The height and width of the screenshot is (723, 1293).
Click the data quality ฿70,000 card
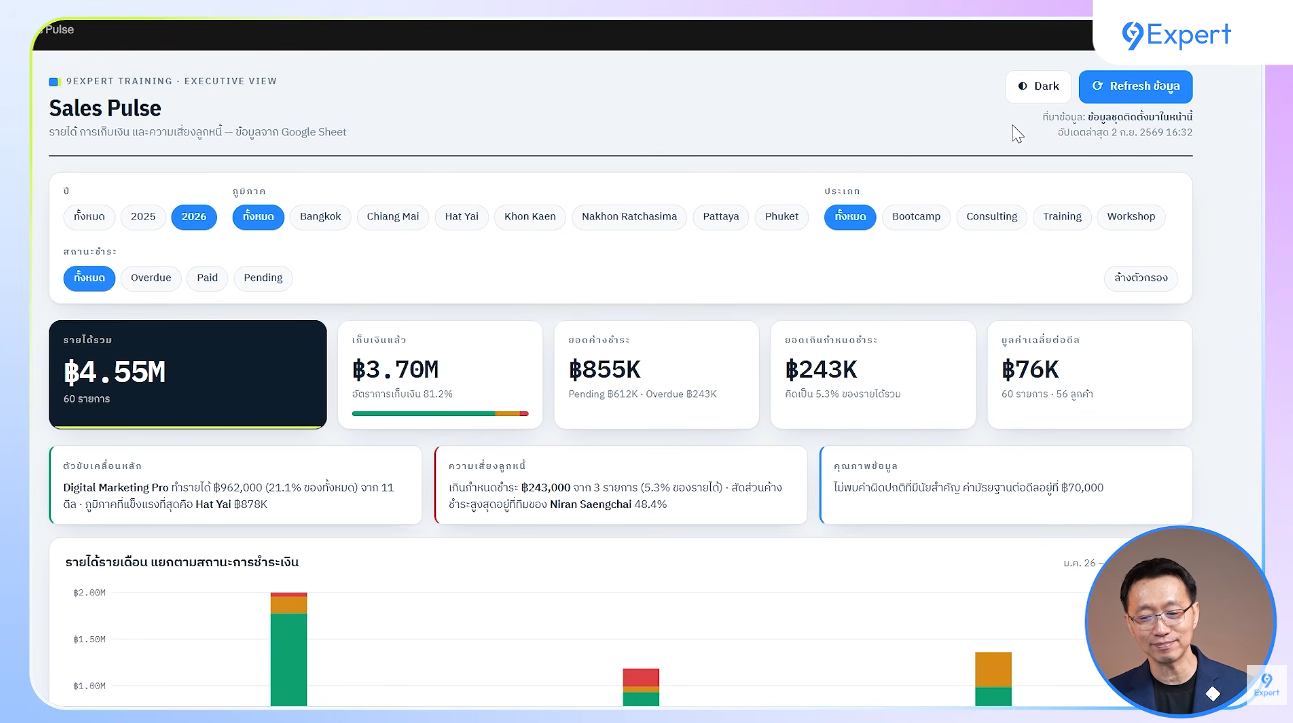[x=1006, y=485]
